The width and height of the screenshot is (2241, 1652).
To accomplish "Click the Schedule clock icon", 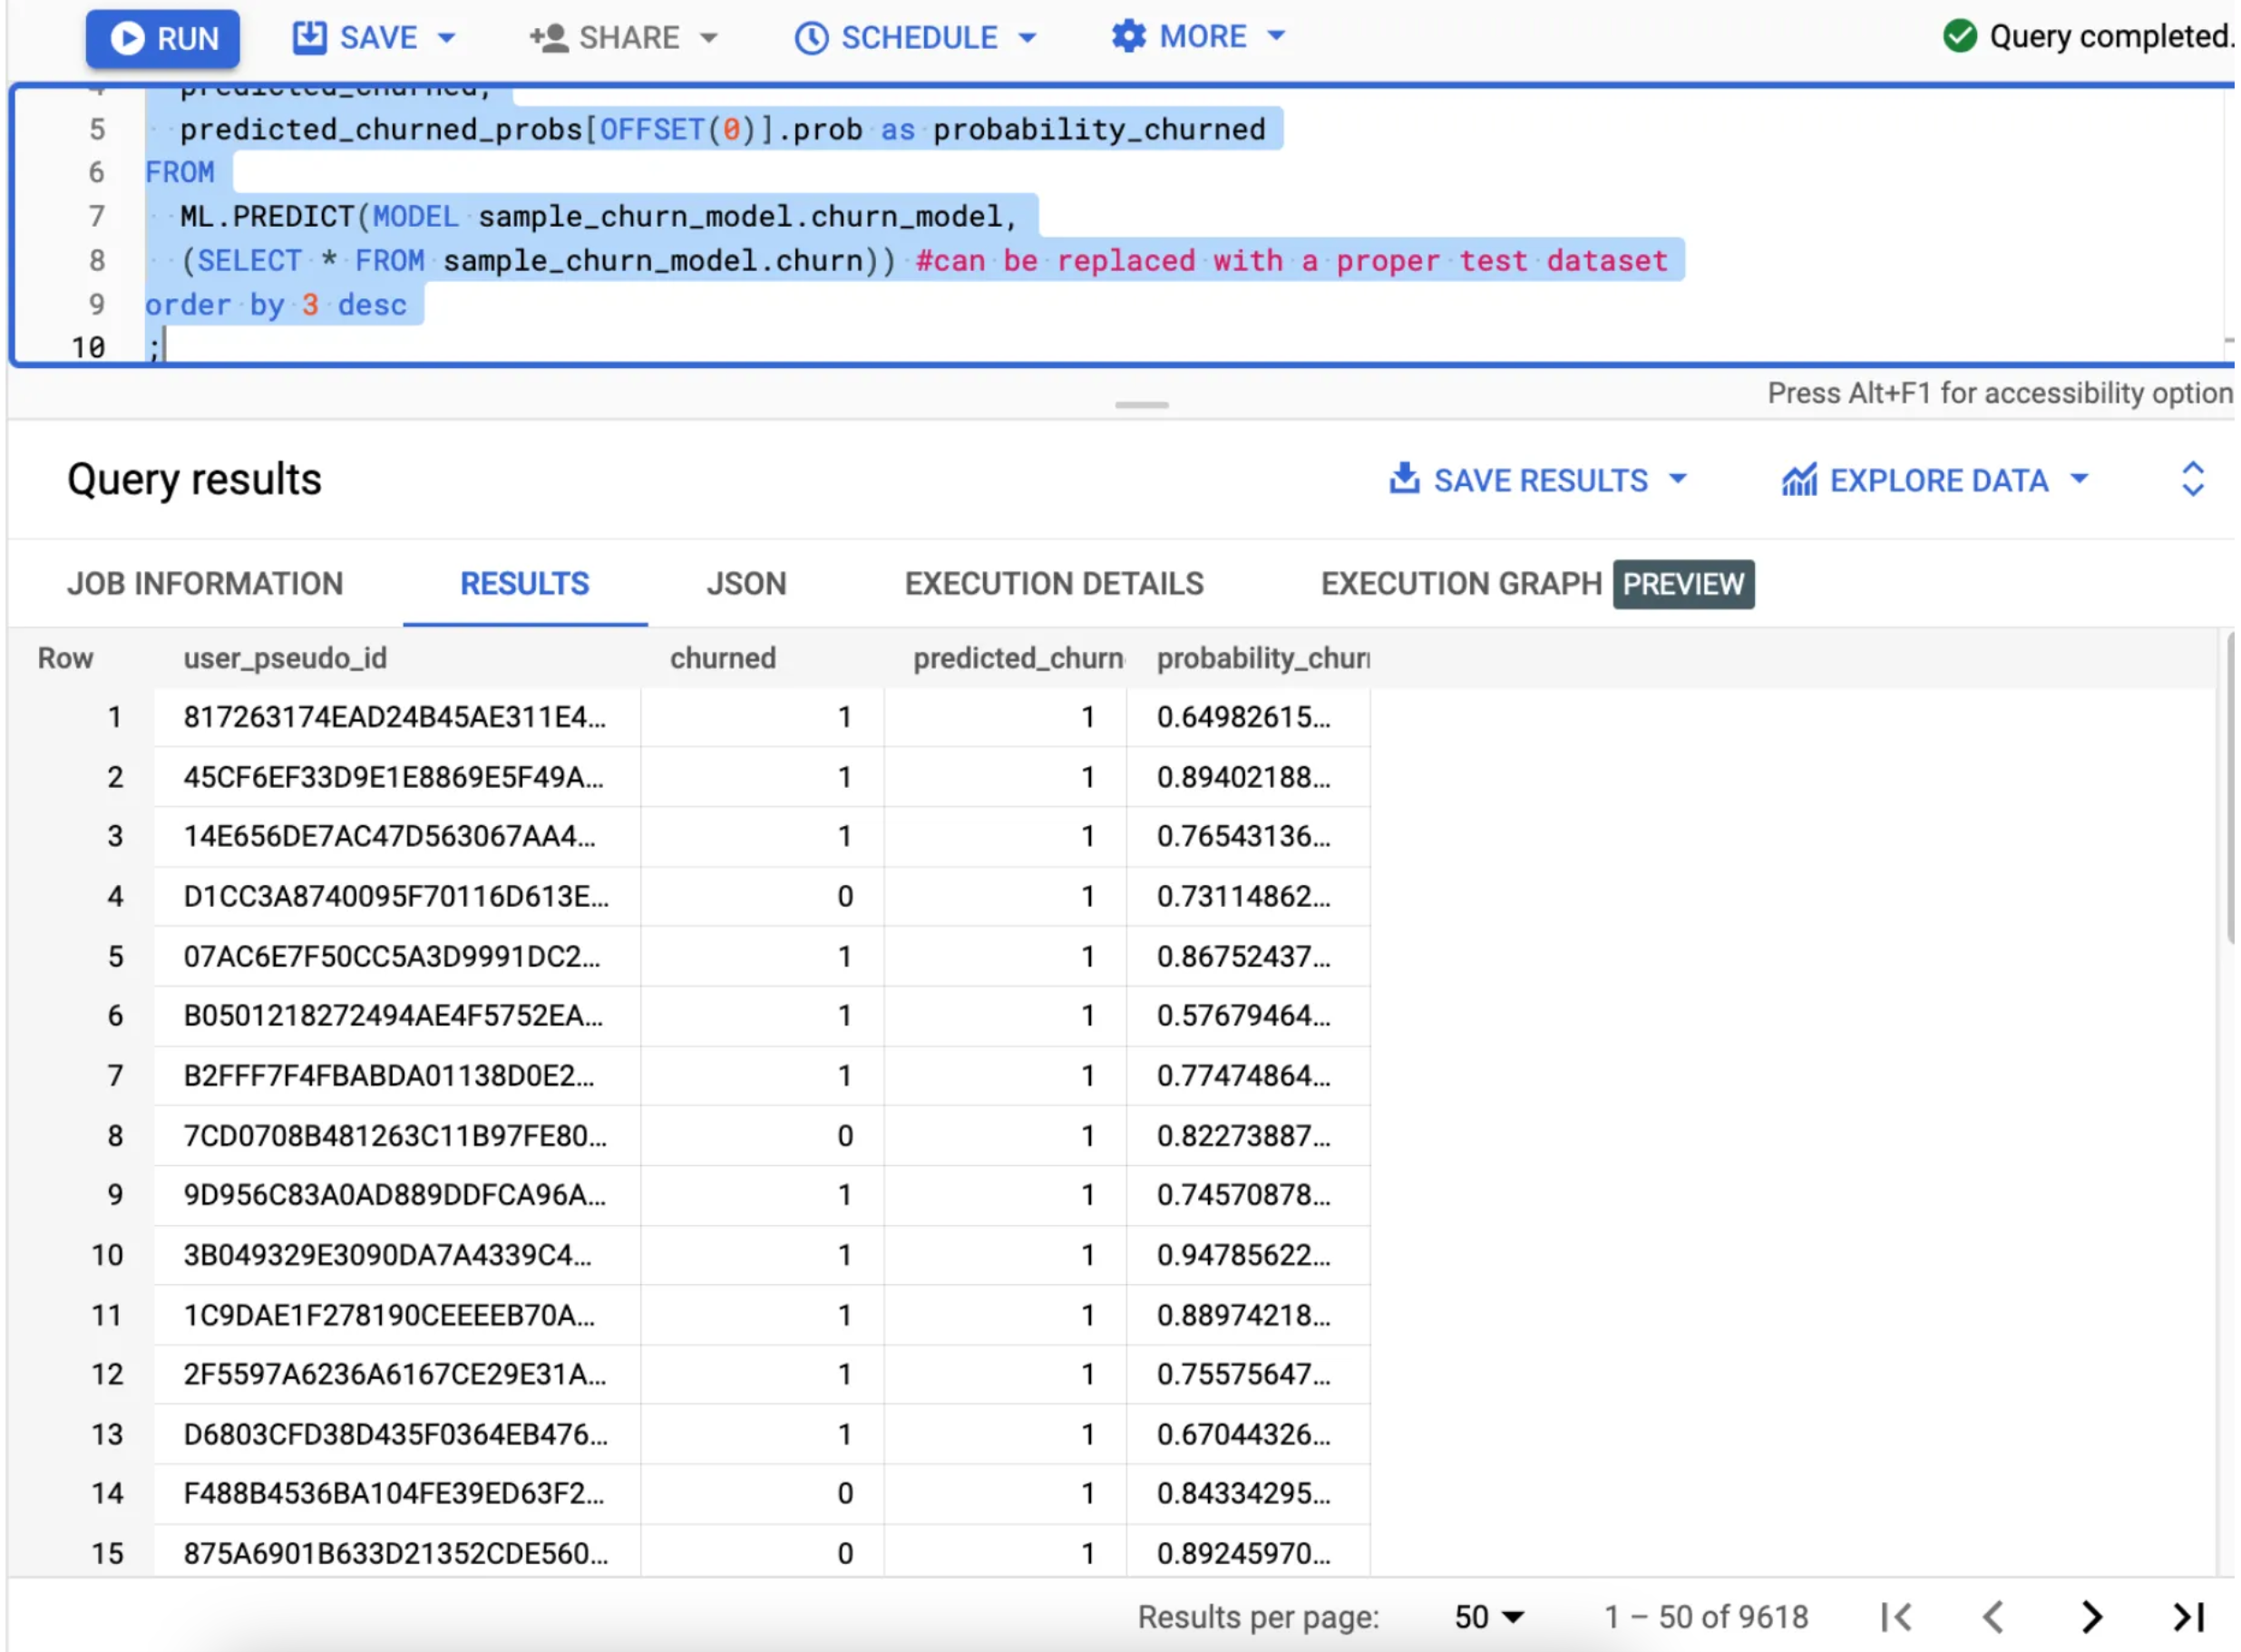I will click(x=811, y=38).
